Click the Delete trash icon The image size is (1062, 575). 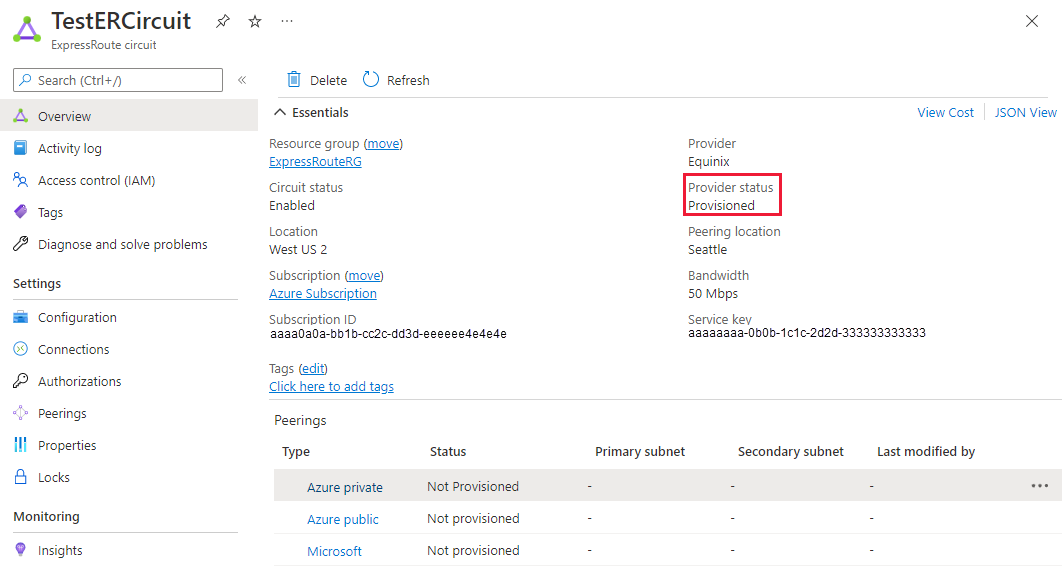point(294,80)
